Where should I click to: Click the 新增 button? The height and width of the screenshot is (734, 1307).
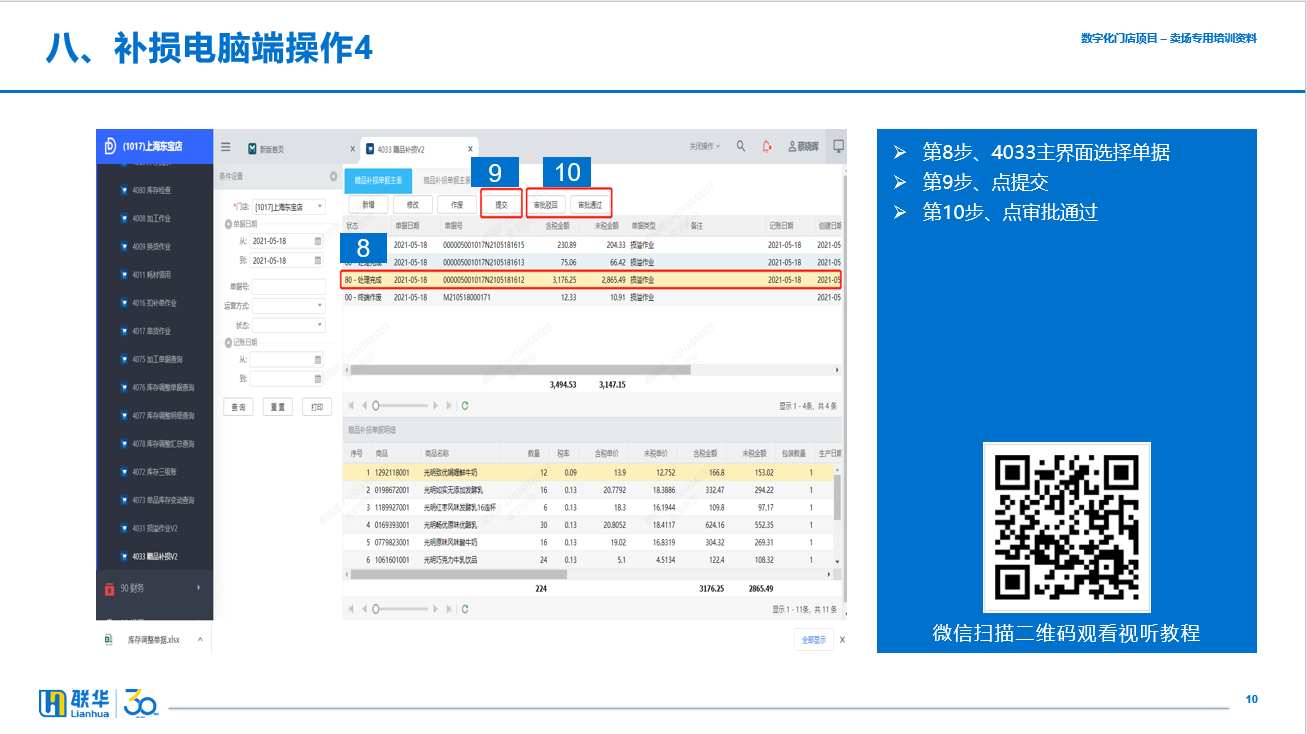point(368,204)
